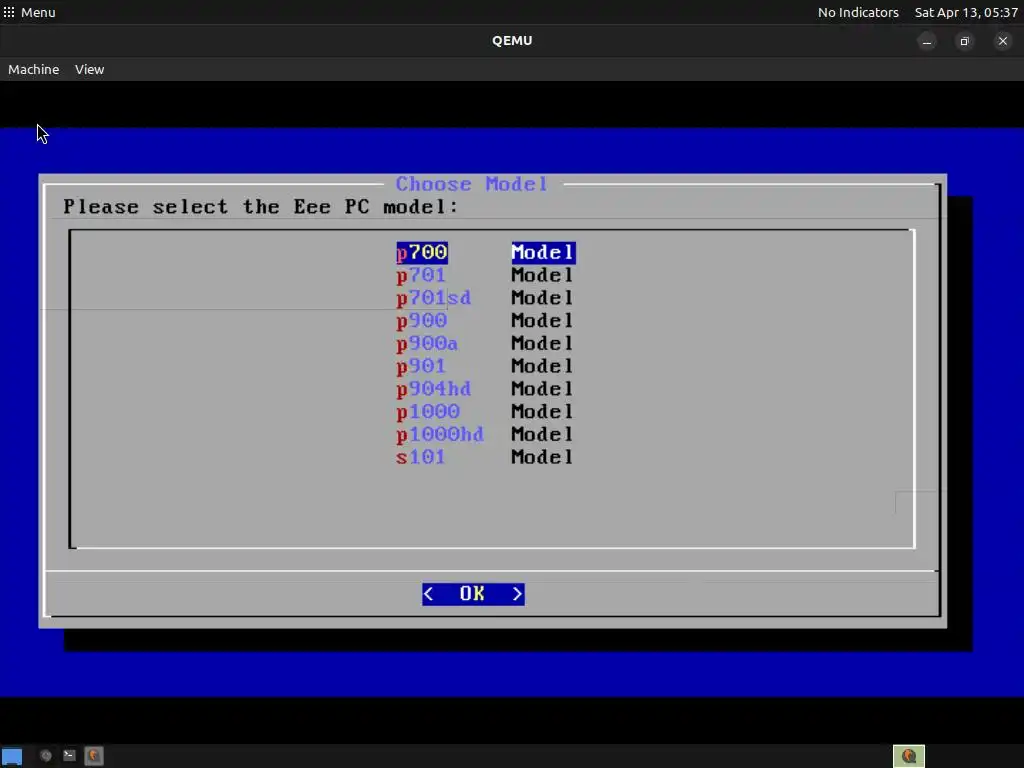Viewport: 1024px width, 768px height.
Task: Click the OK button
Action: [473, 594]
